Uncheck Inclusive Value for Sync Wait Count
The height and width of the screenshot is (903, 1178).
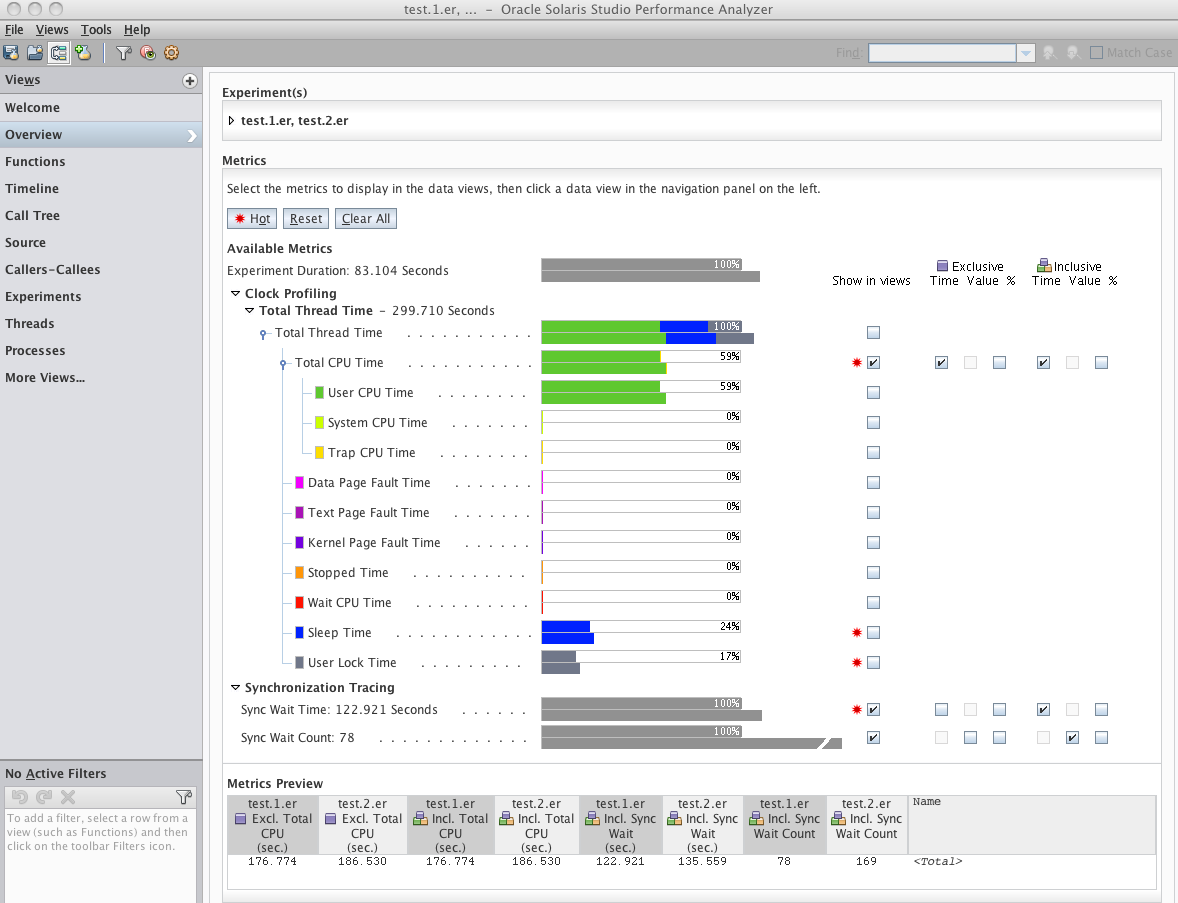(1073, 738)
